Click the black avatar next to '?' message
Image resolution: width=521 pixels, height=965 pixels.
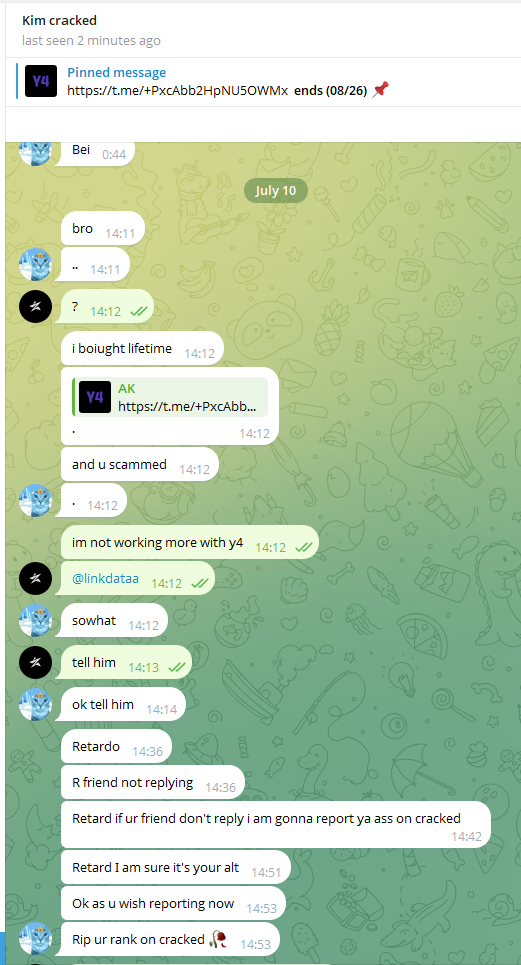pyautogui.click(x=35, y=306)
